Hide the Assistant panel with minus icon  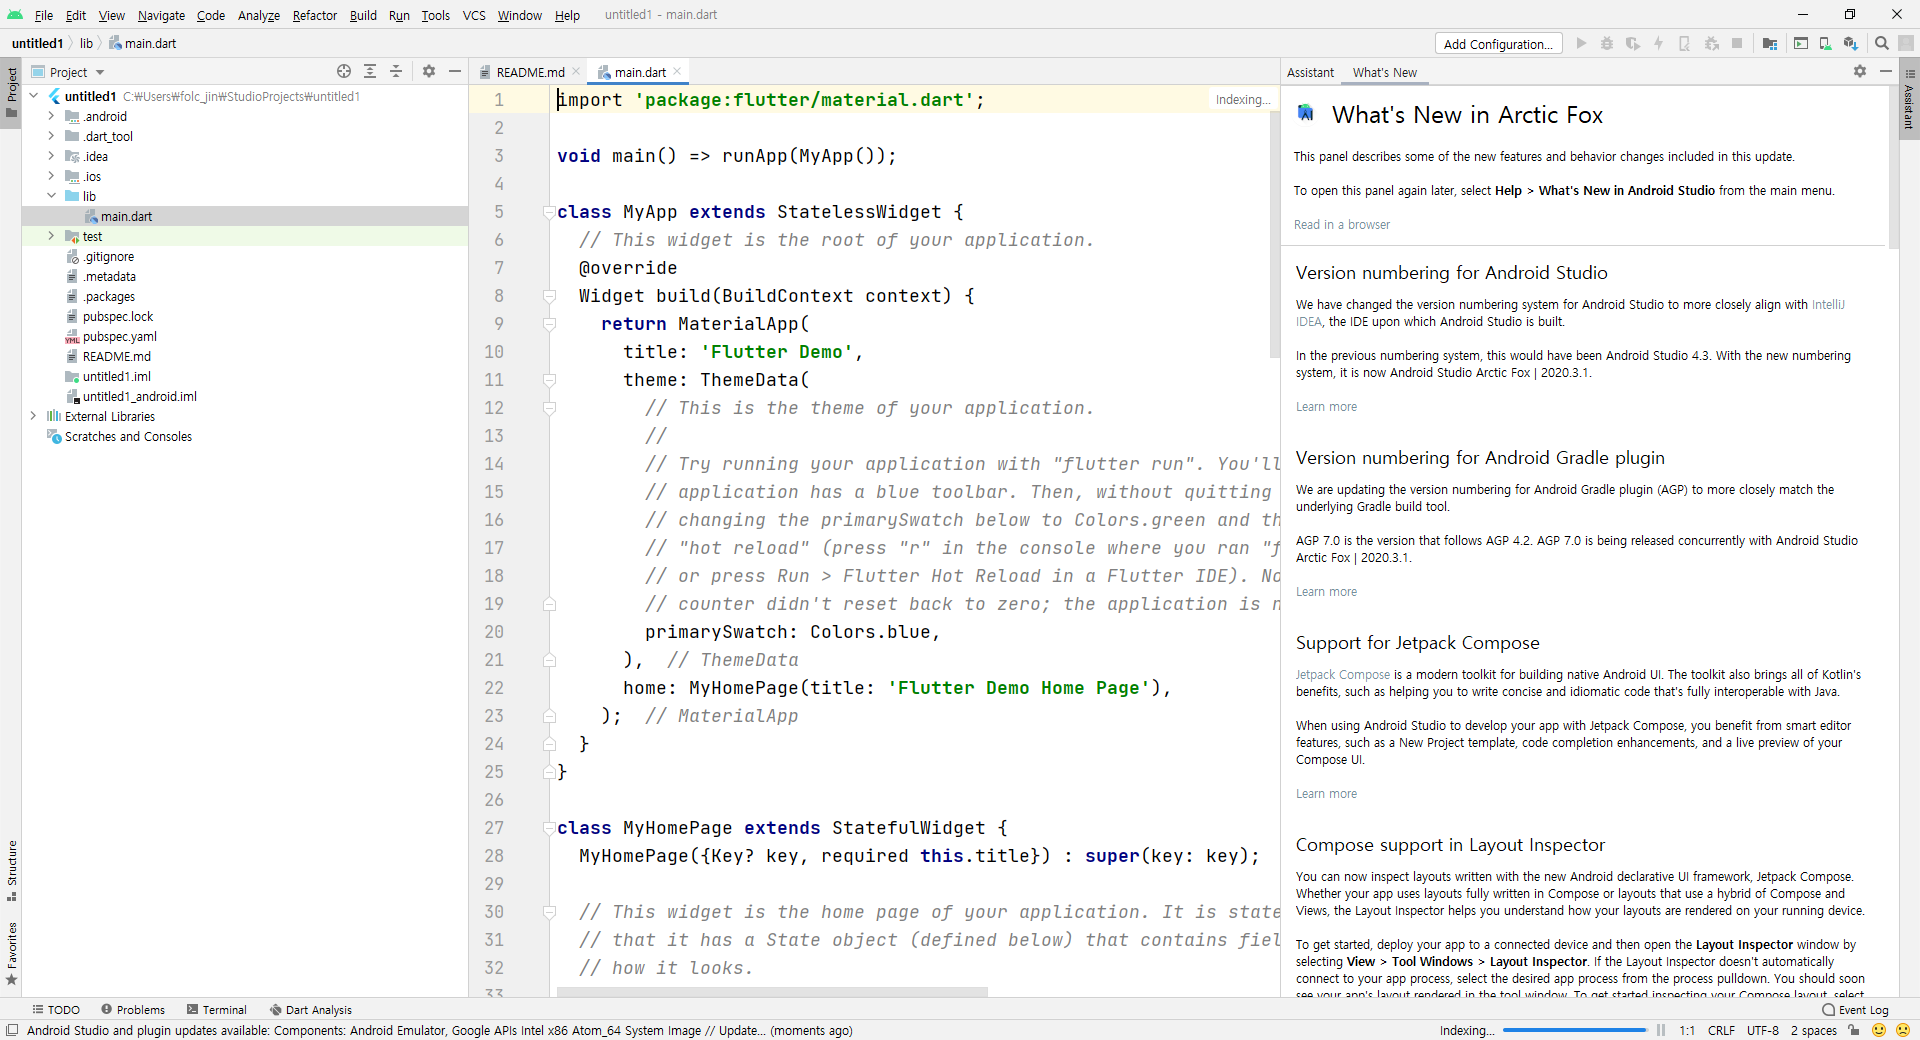click(1886, 71)
